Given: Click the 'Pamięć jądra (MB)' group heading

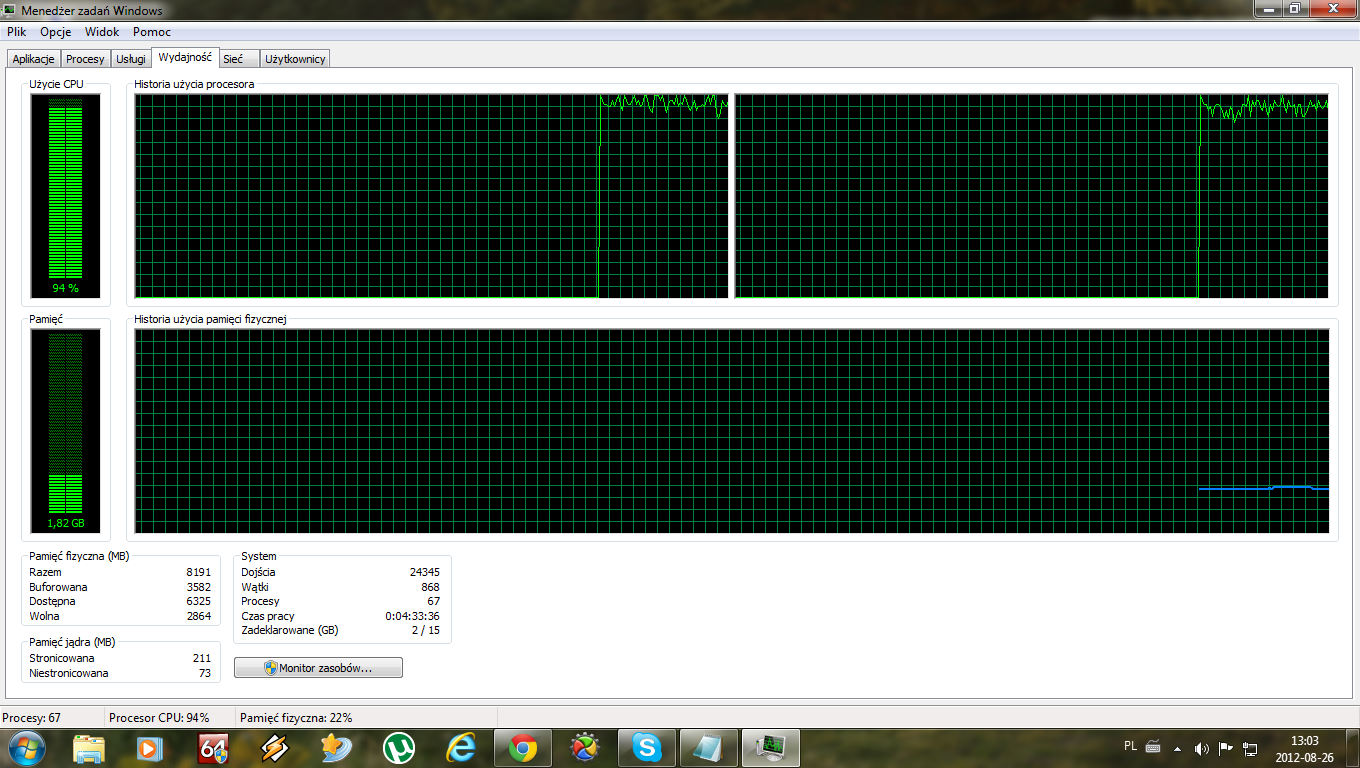Looking at the screenshot, I should (72, 642).
